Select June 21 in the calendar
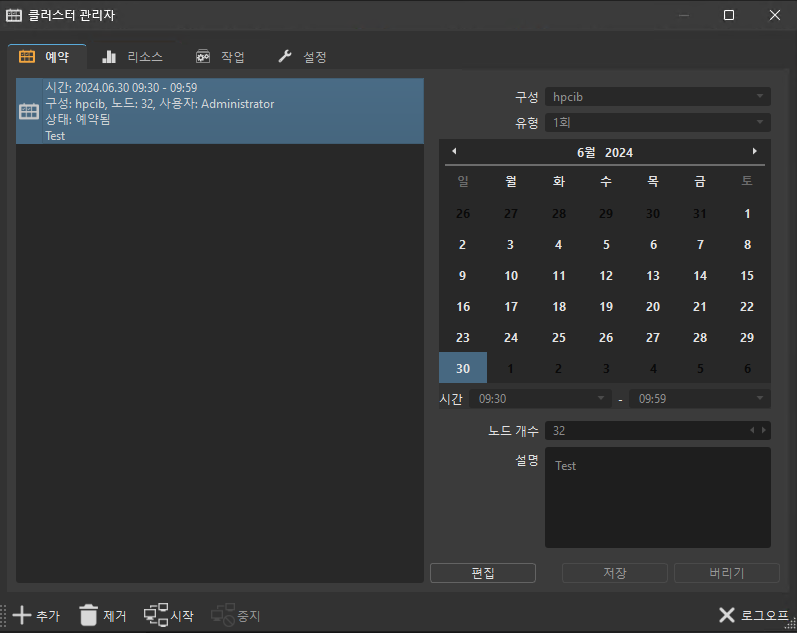The width and height of the screenshot is (797, 633). coord(700,307)
